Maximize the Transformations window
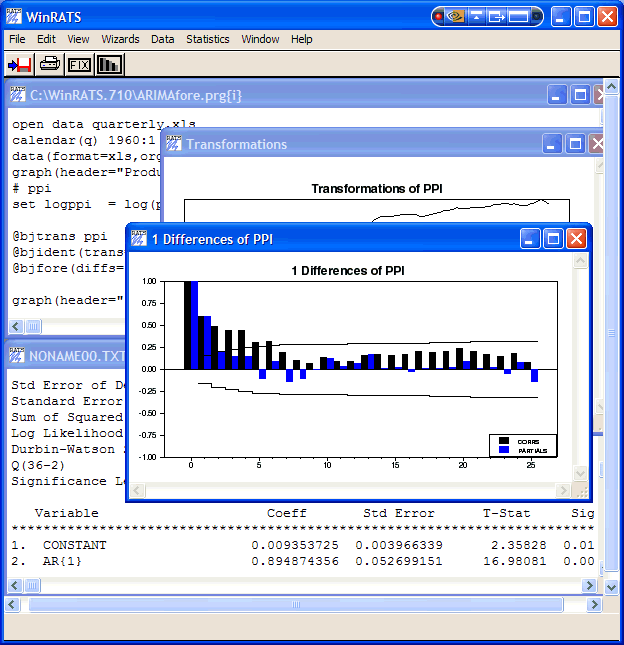This screenshot has height=645, width=624. (575, 144)
